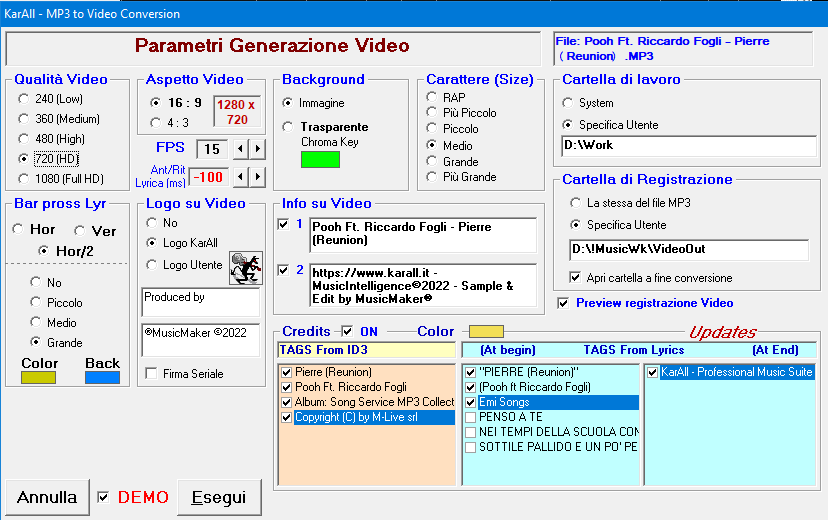Select 360 (Medium) video quality
The image size is (828, 520).
pos(23,119)
